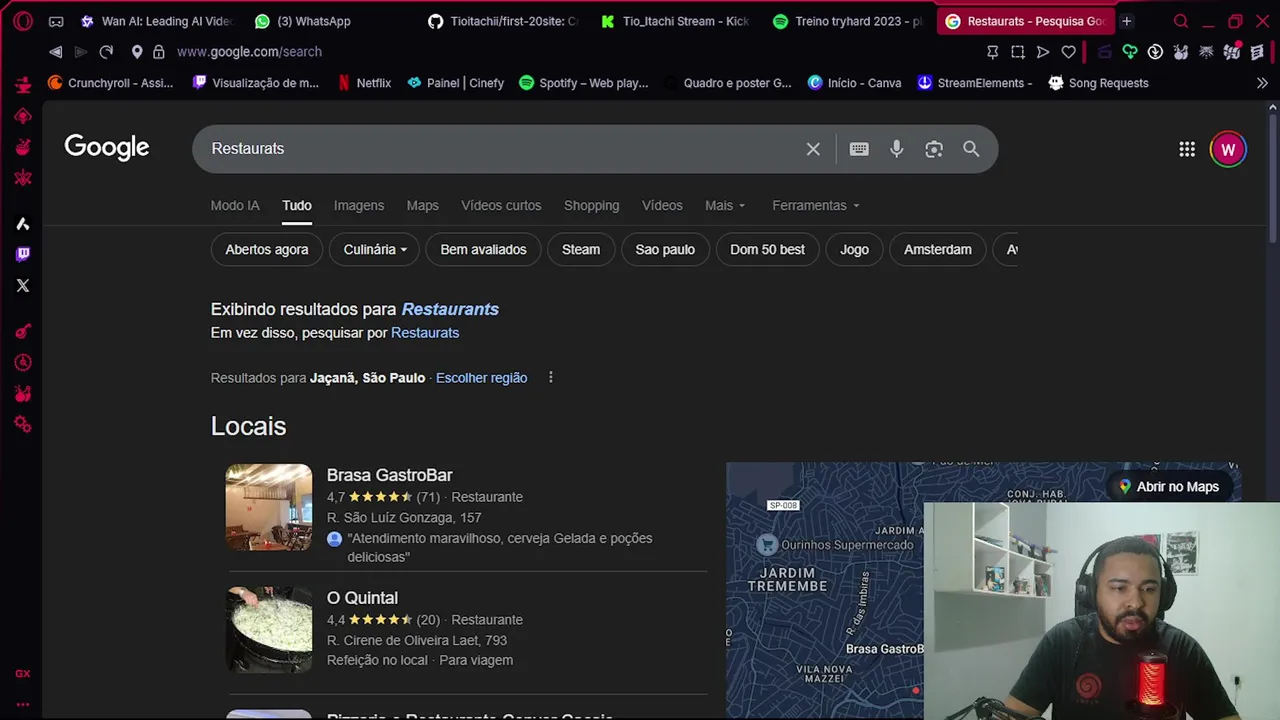Open the location permission icon in address bar

click(136, 52)
